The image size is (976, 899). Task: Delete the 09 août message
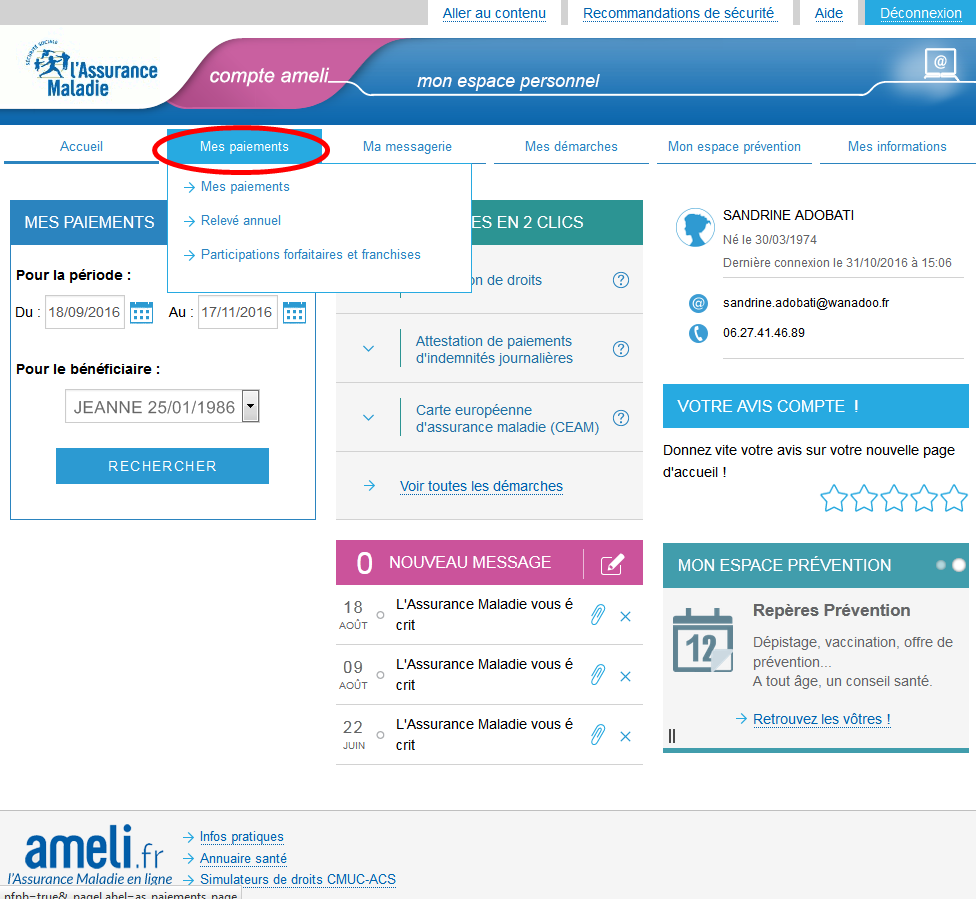(626, 677)
